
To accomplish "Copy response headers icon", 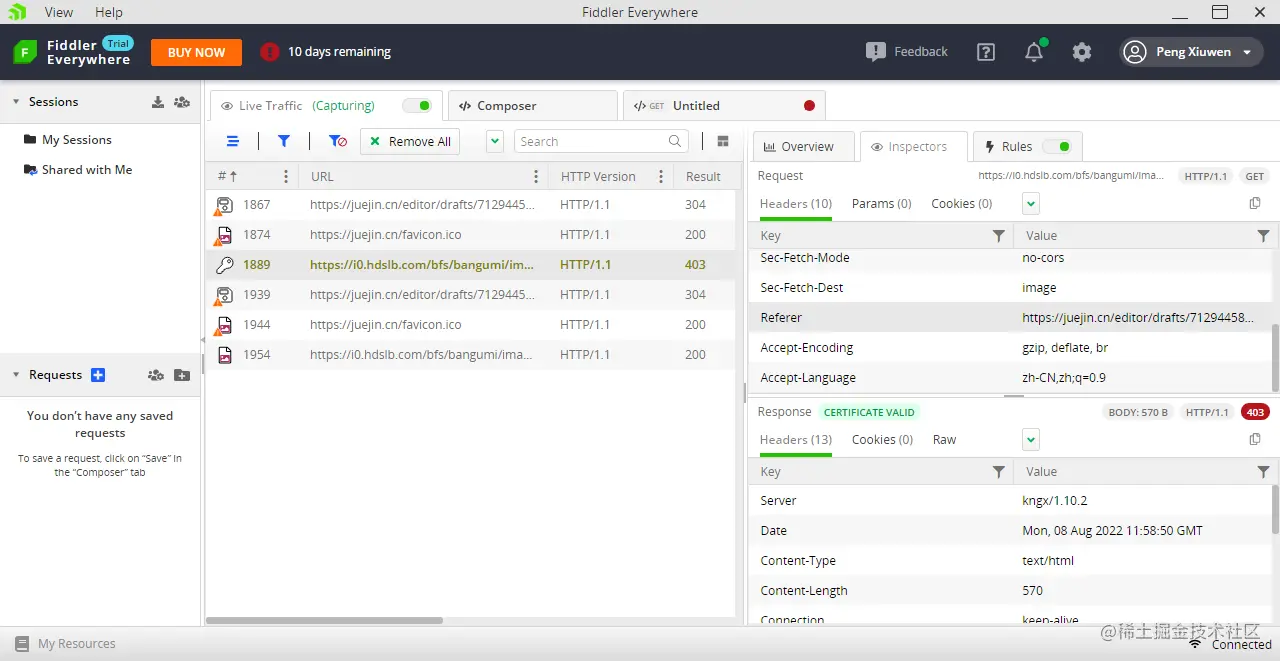I will 1255,439.
